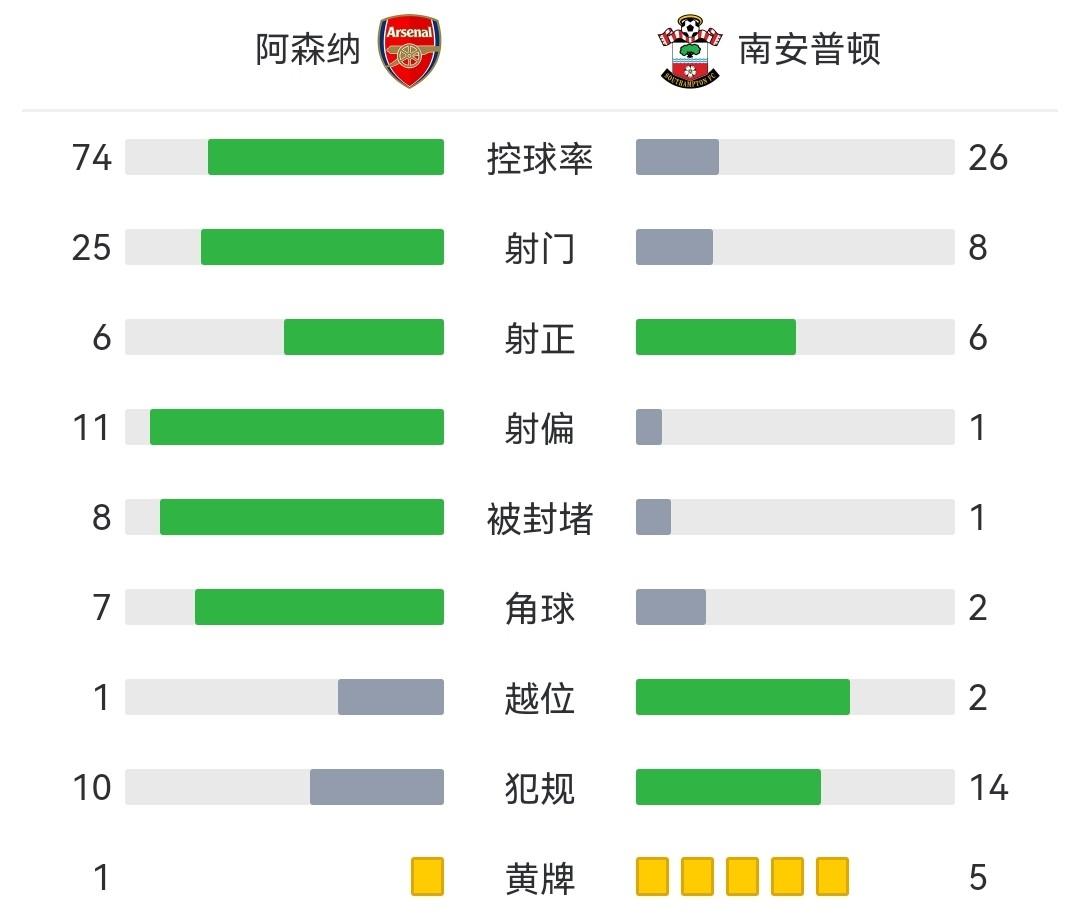Select the 射正 shots on target label

(540, 338)
